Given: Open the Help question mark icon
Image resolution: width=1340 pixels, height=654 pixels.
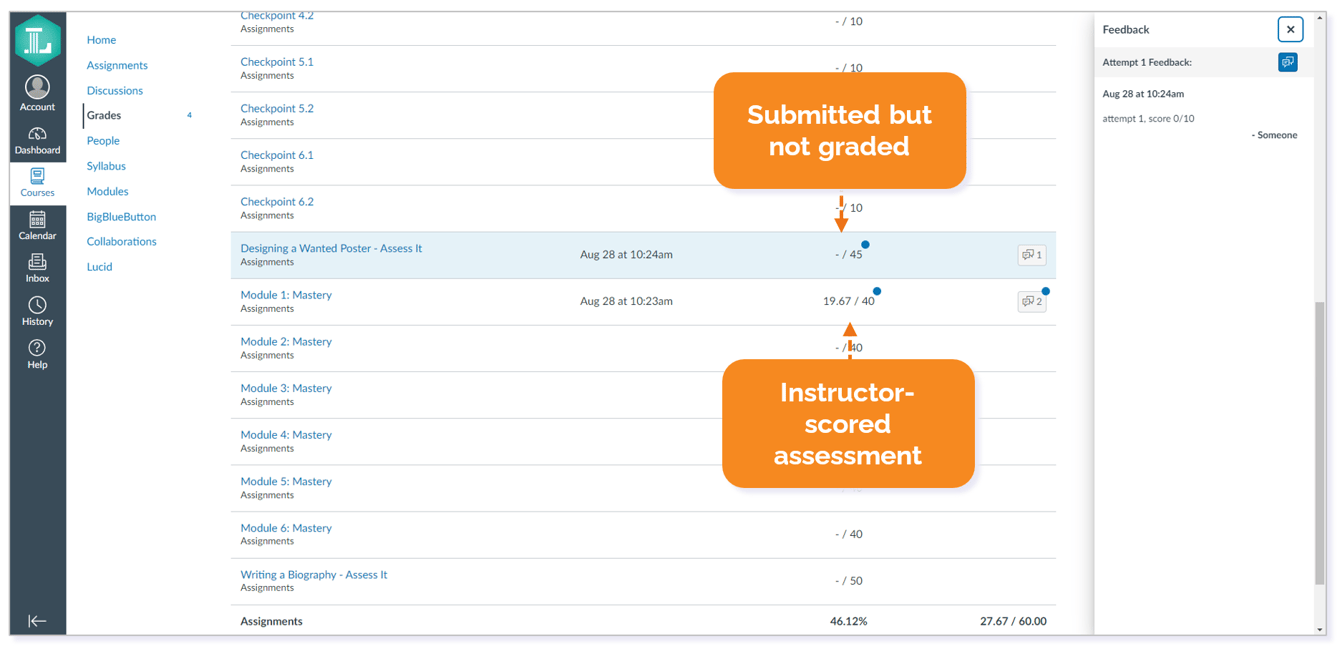Looking at the screenshot, I should 37,348.
